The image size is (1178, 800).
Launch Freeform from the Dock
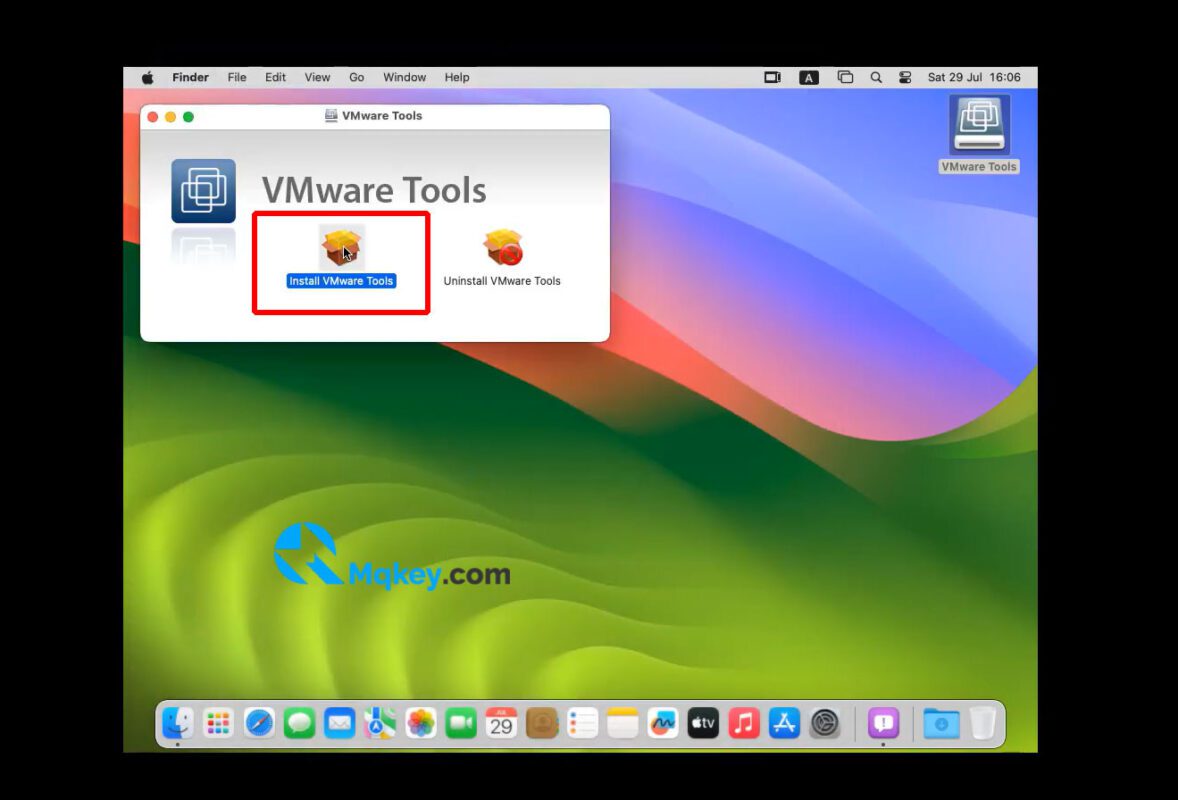(x=663, y=723)
